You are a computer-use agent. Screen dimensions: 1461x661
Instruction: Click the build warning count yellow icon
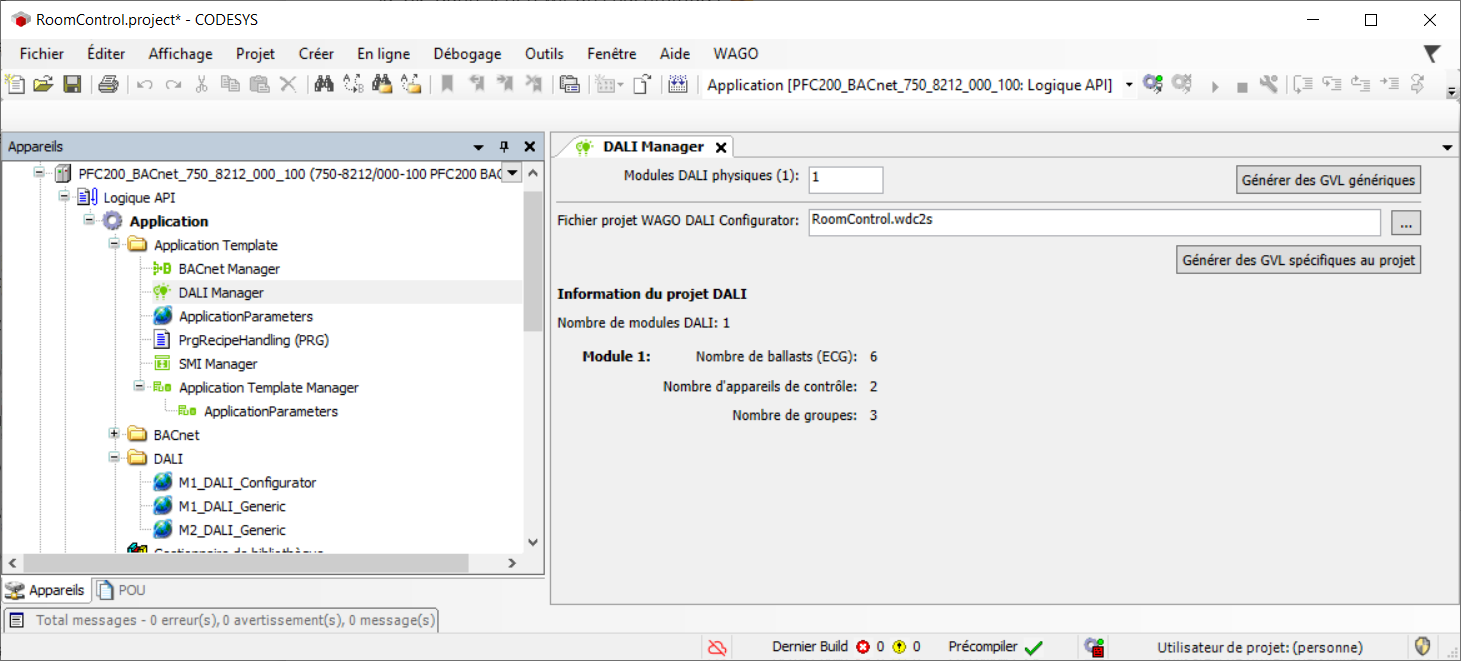point(899,647)
